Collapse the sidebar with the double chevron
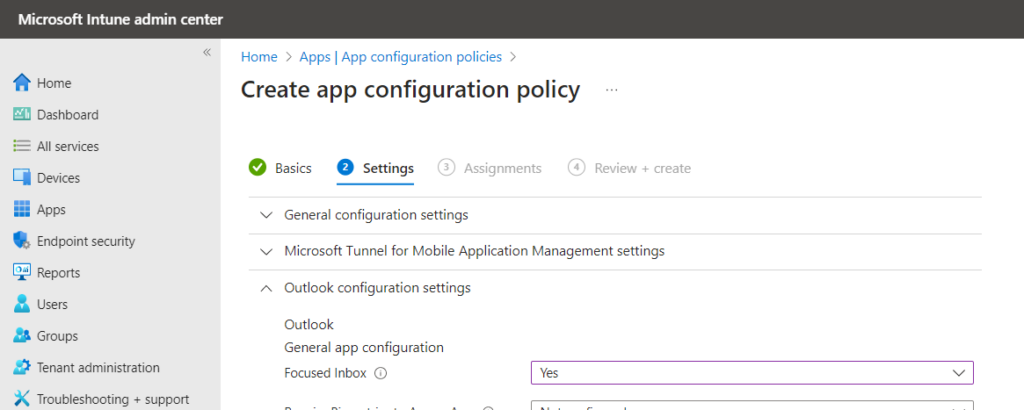Viewport: 1024px width, 410px height. coord(206,52)
